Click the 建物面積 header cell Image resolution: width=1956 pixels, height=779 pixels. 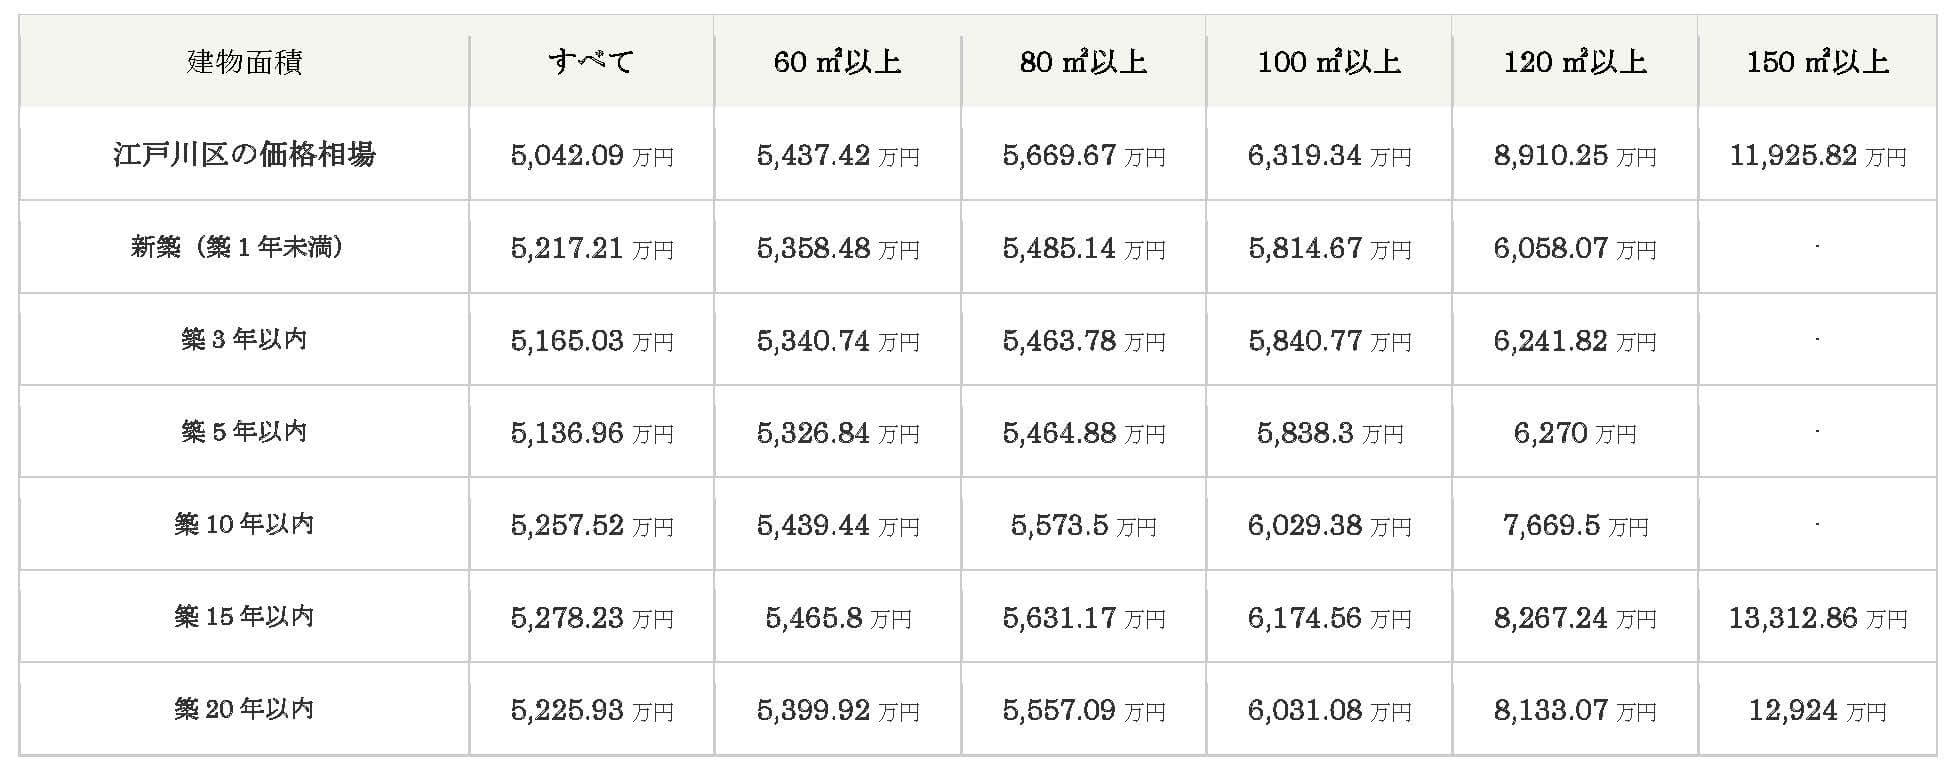(244, 62)
